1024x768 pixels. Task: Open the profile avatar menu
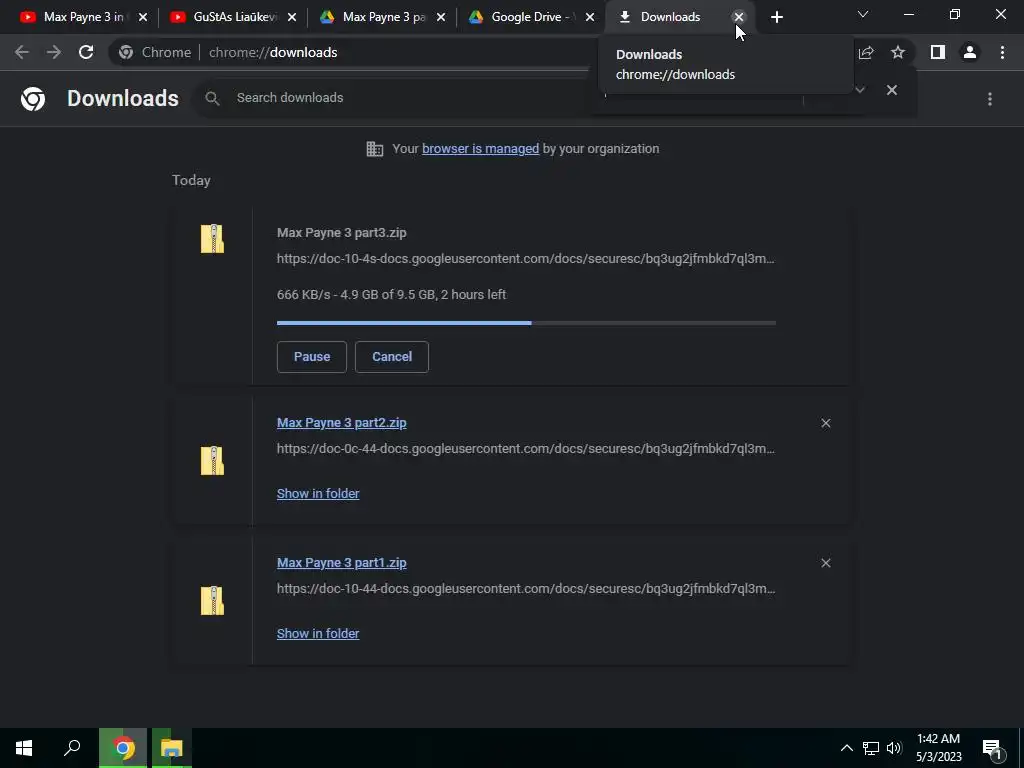[x=970, y=52]
